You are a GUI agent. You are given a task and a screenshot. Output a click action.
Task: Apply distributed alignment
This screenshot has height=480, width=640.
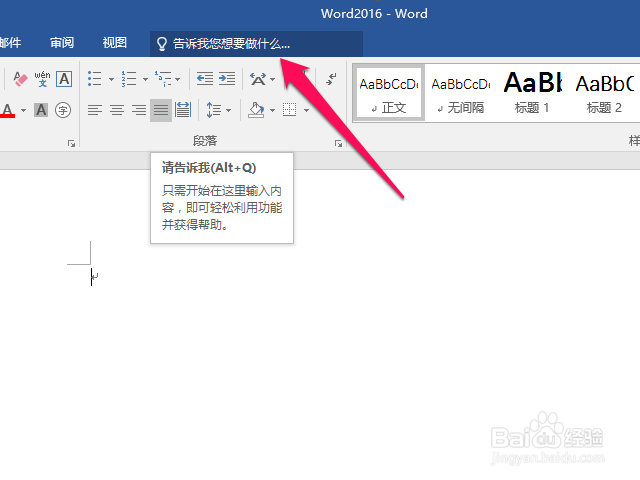tap(183, 110)
